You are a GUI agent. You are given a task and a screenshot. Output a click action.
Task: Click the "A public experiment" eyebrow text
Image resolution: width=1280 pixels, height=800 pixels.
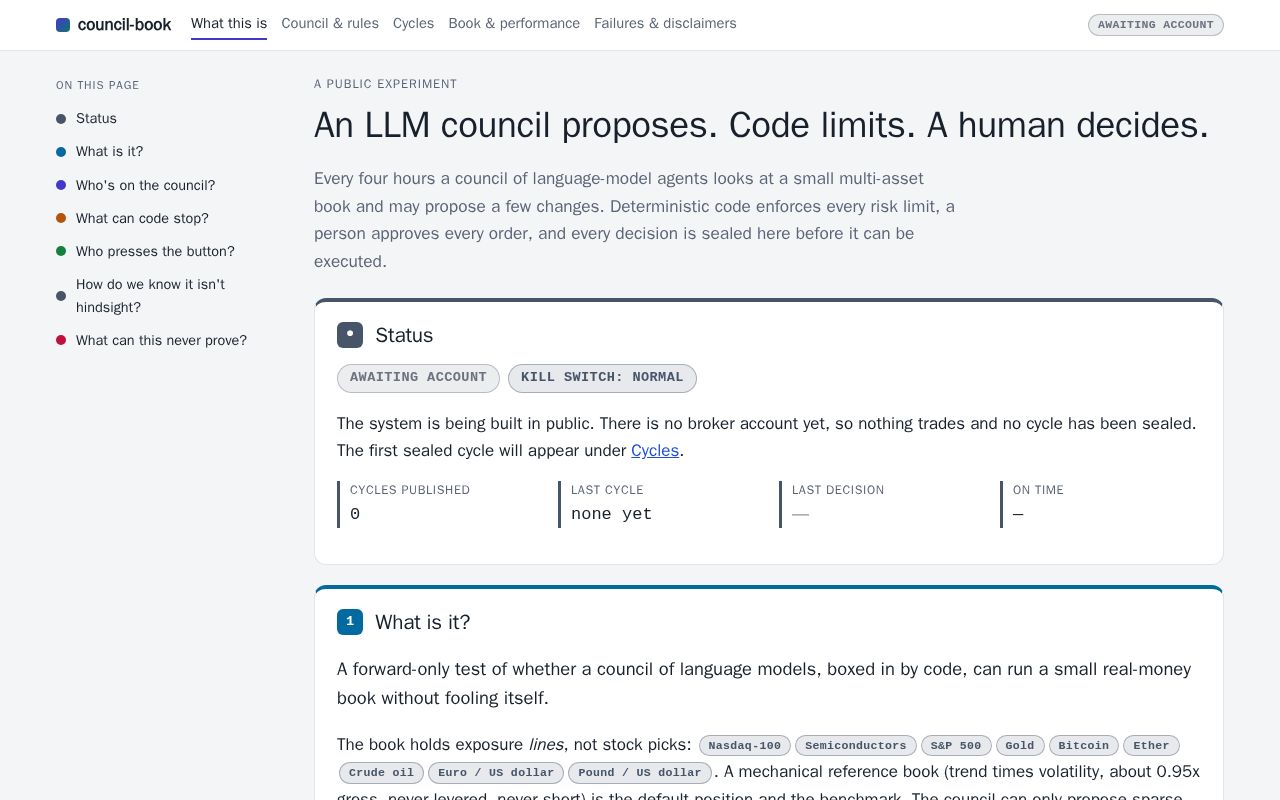[385, 84]
